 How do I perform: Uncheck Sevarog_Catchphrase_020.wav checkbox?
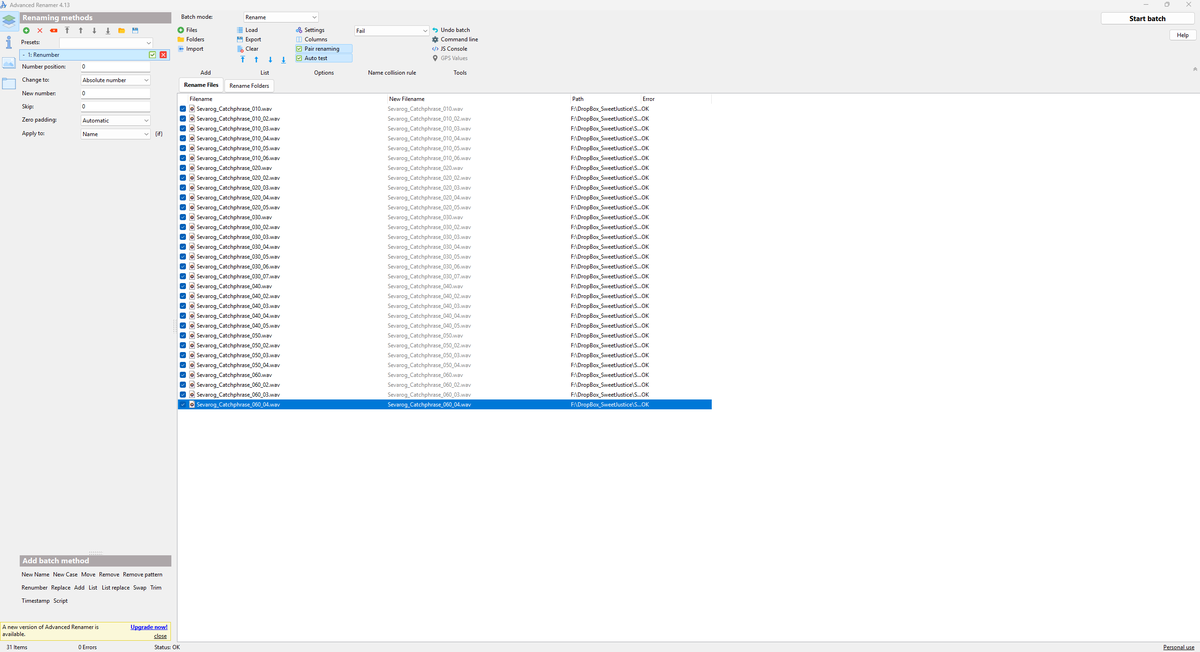coord(183,168)
